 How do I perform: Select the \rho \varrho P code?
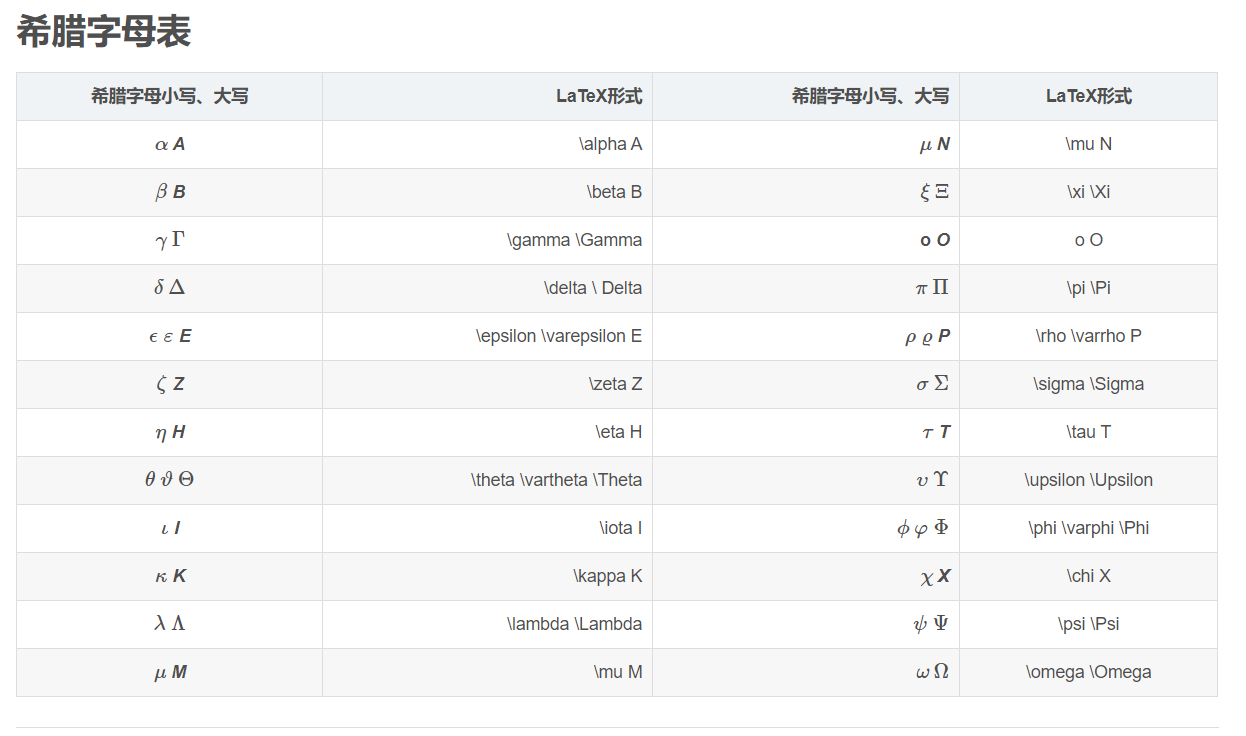[1089, 336]
